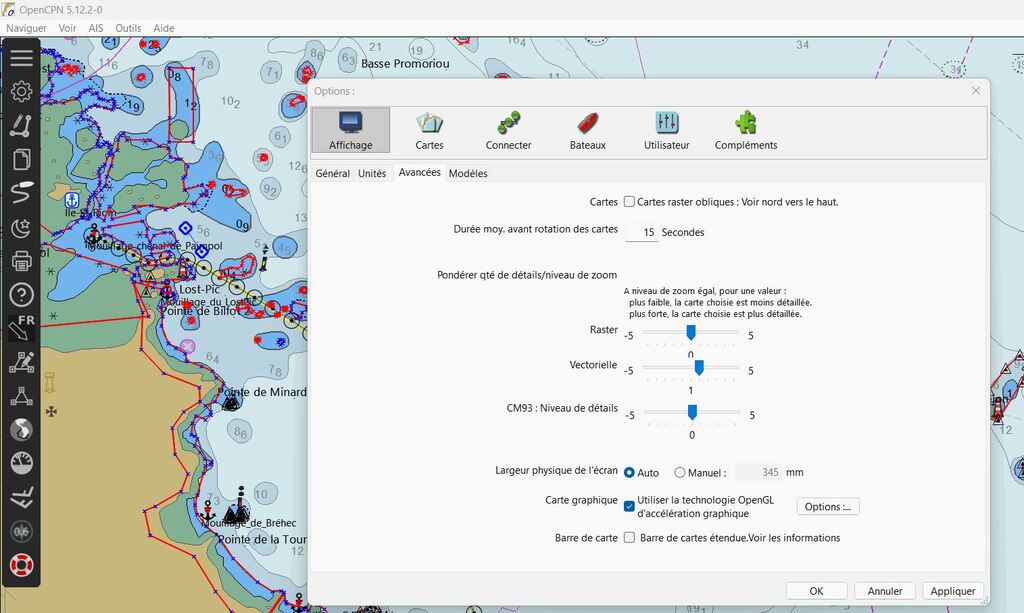The height and width of the screenshot is (613, 1024).
Task: Disable the OpenGL acceleration checkbox
Action: [629, 507]
